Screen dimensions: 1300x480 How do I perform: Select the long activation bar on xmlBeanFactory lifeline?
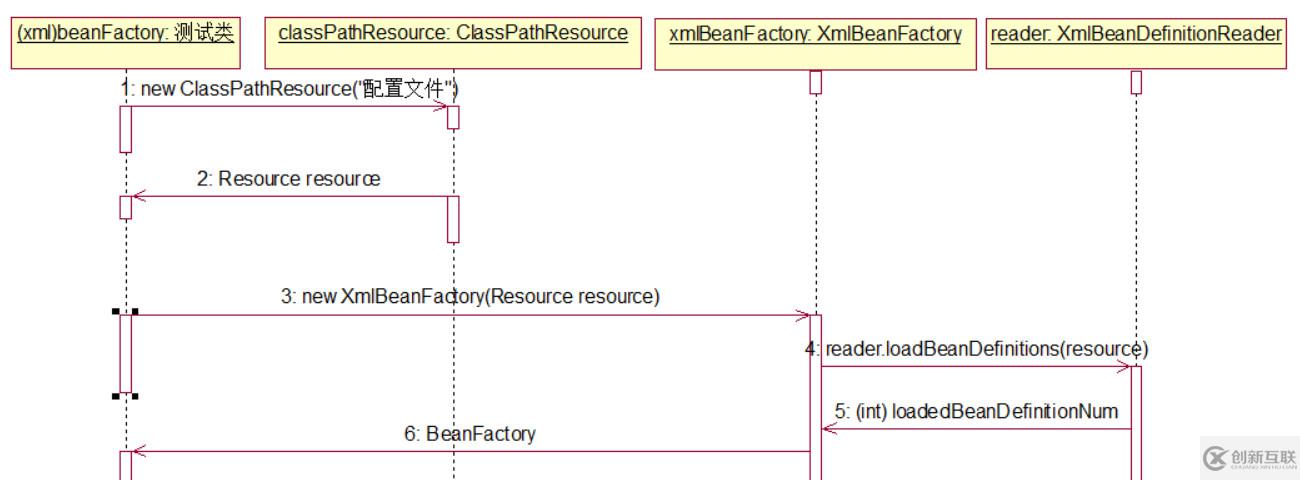pyautogui.click(x=815, y=400)
